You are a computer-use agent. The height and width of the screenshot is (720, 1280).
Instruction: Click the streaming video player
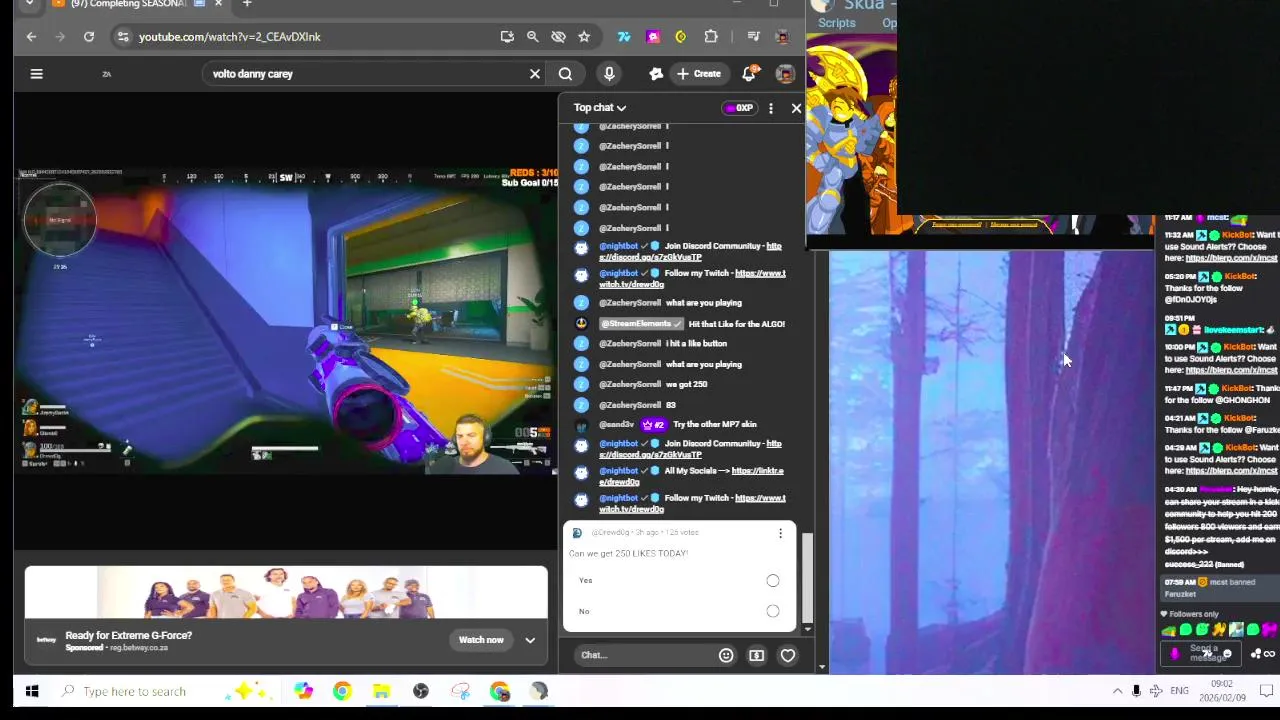click(287, 320)
